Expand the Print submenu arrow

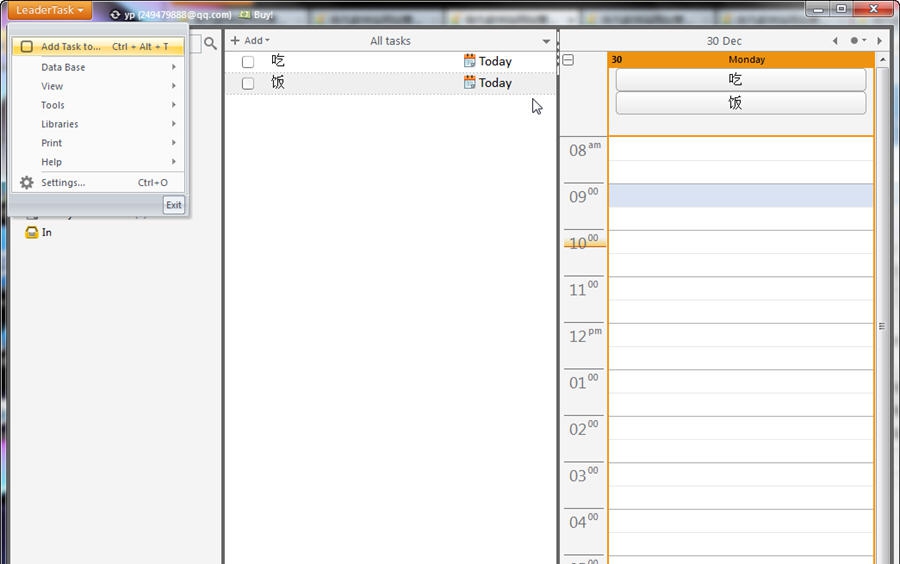pos(173,143)
